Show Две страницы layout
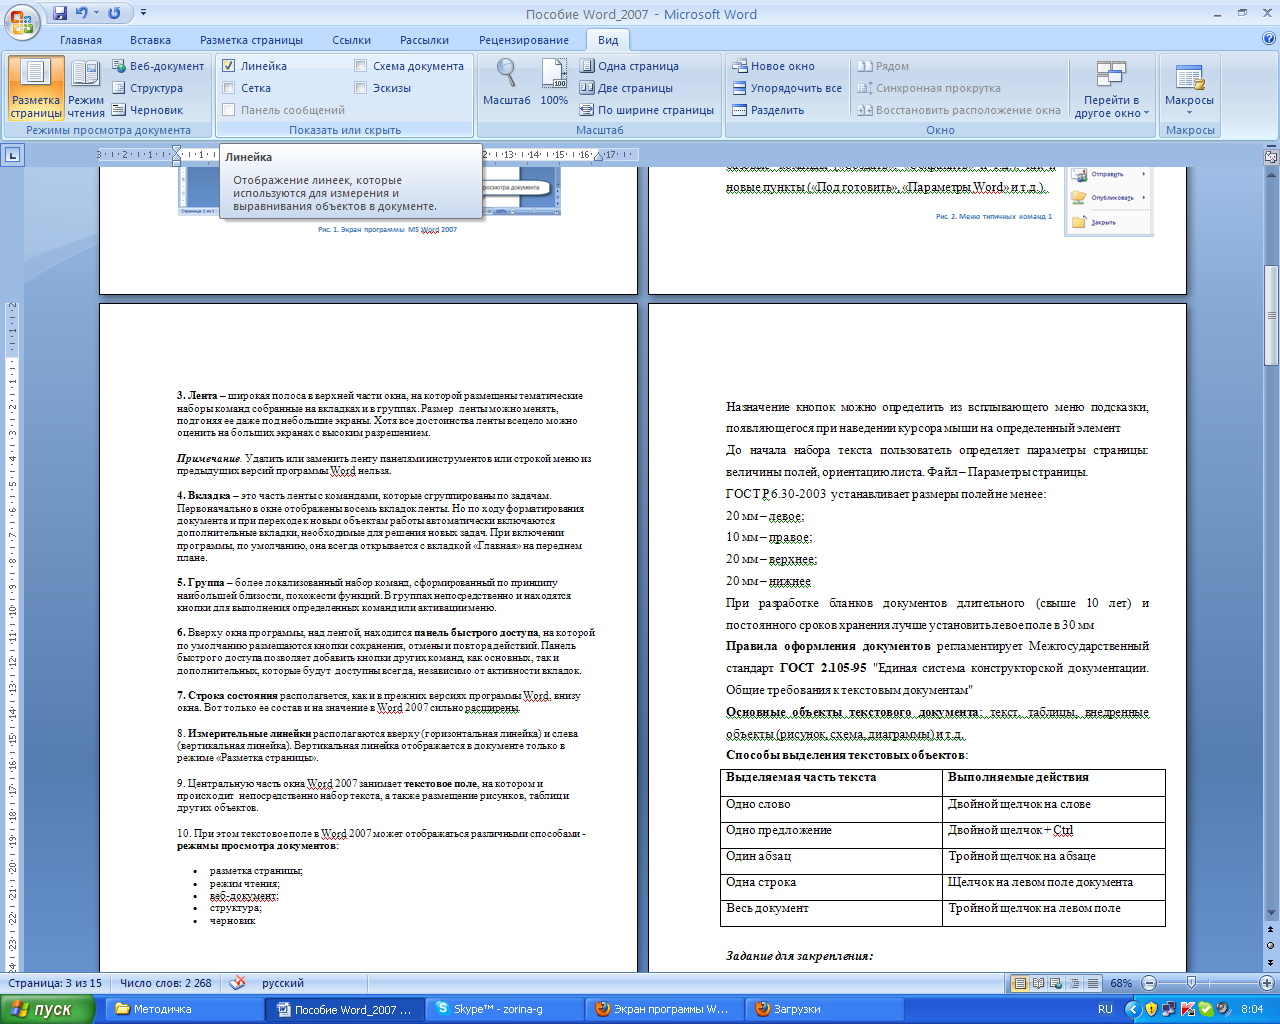1280x1024 pixels. [x=626, y=88]
